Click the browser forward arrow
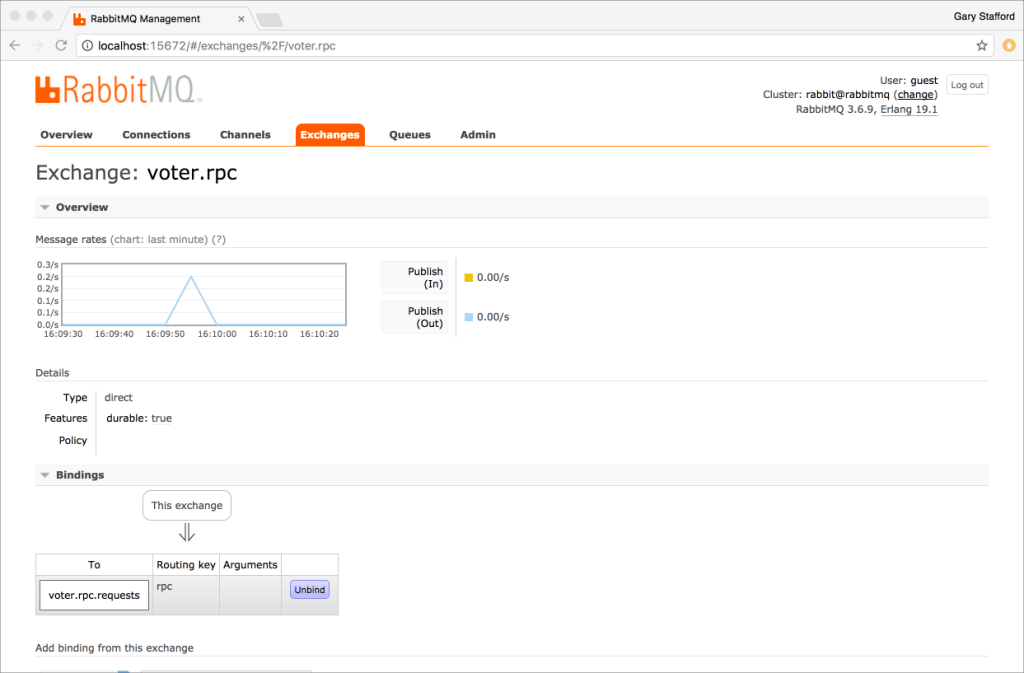This screenshot has width=1024, height=673. coord(38,45)
